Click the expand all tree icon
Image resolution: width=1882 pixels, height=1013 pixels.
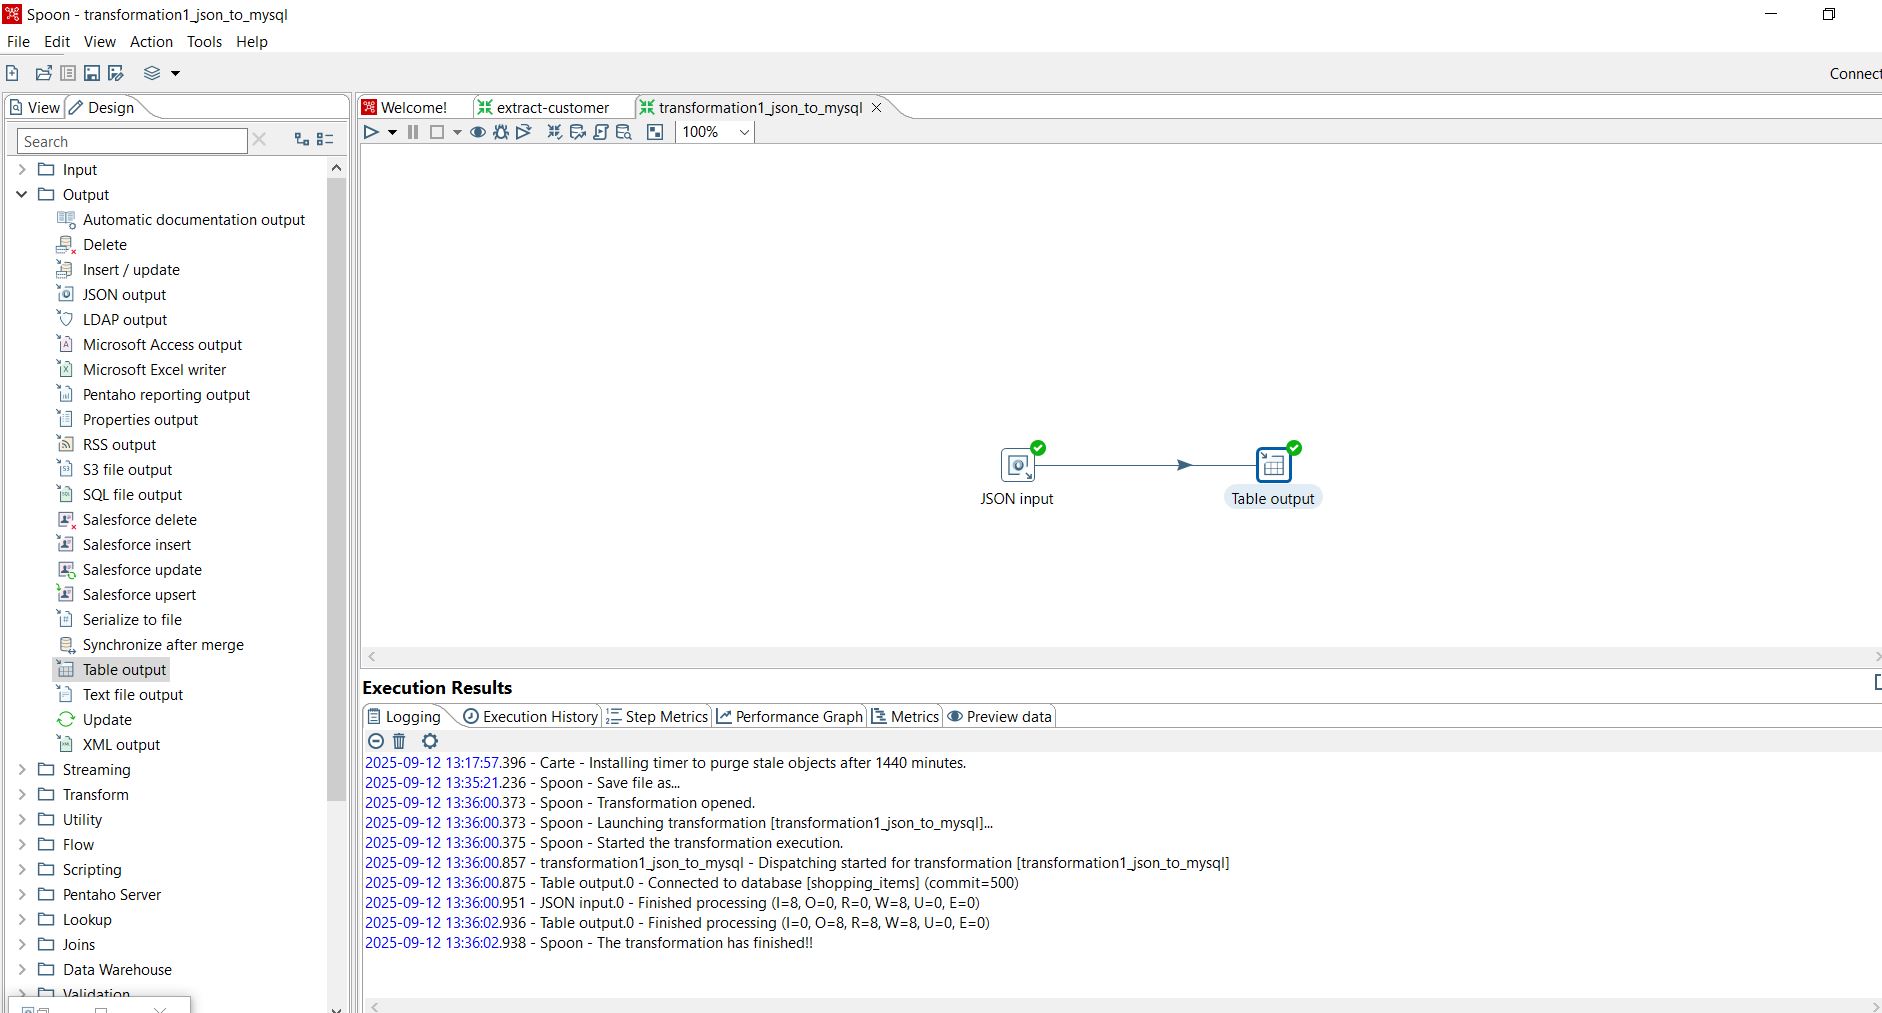(302, 140)
